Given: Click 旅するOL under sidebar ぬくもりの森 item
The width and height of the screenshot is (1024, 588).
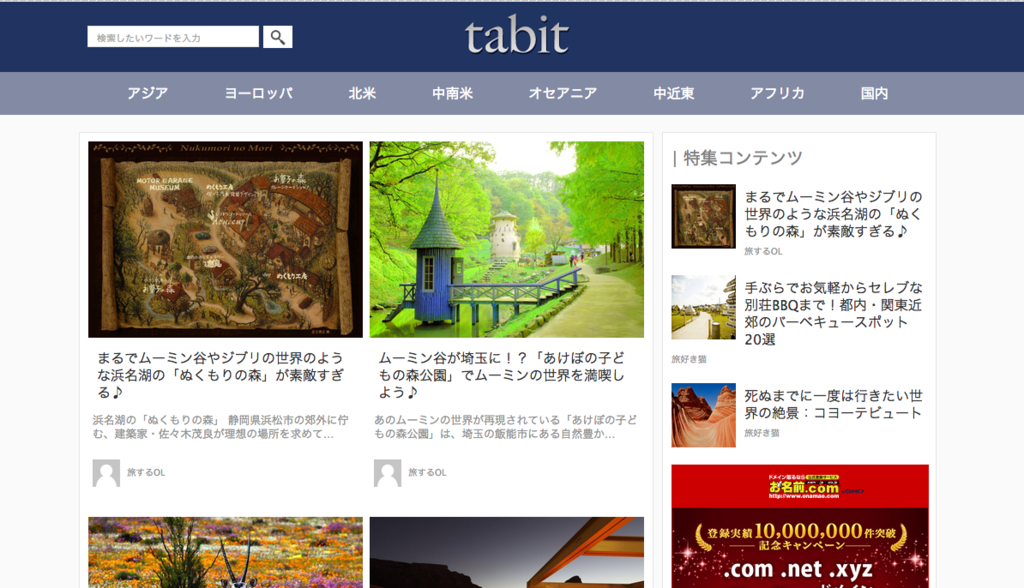Looking at the screenshot, I should point(763,252).
